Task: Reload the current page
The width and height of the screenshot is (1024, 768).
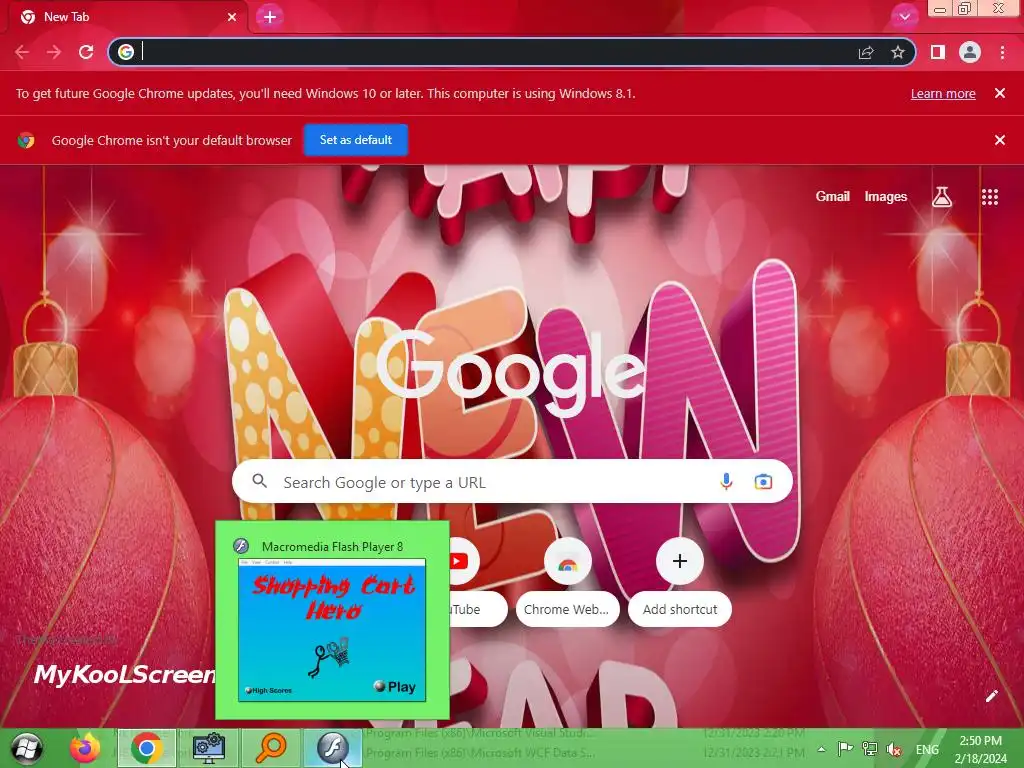Action: 86,52
